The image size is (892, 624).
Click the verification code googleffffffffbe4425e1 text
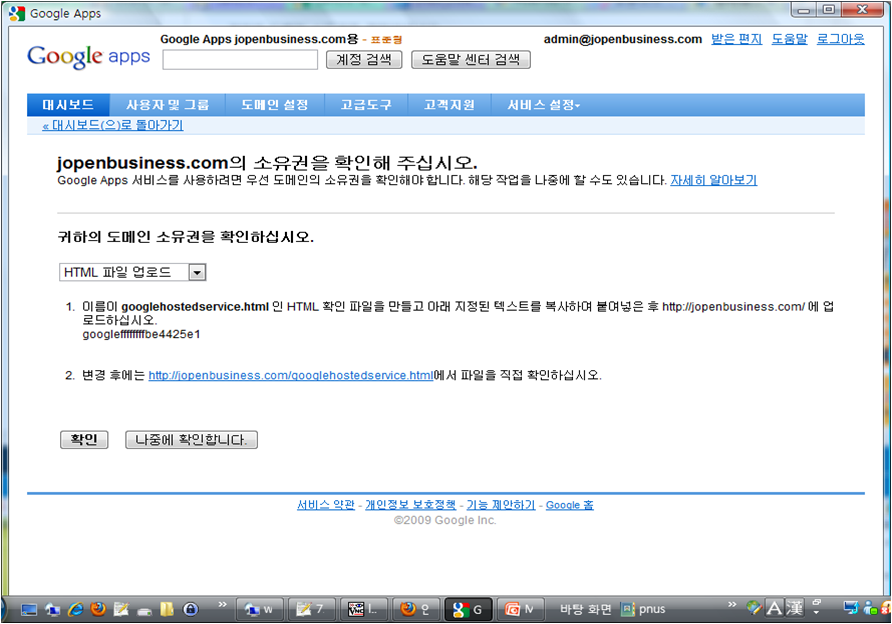pyautogui.click(x=141, y=334)
